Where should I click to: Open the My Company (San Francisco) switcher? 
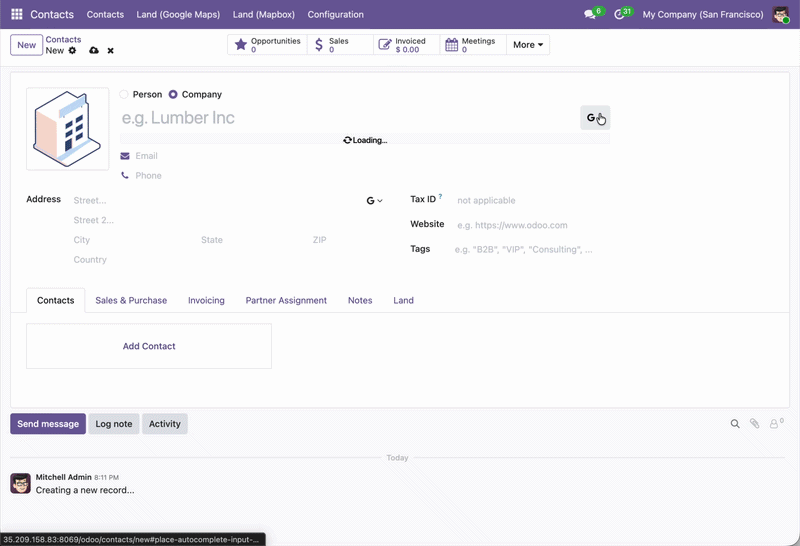coord(703,14)
